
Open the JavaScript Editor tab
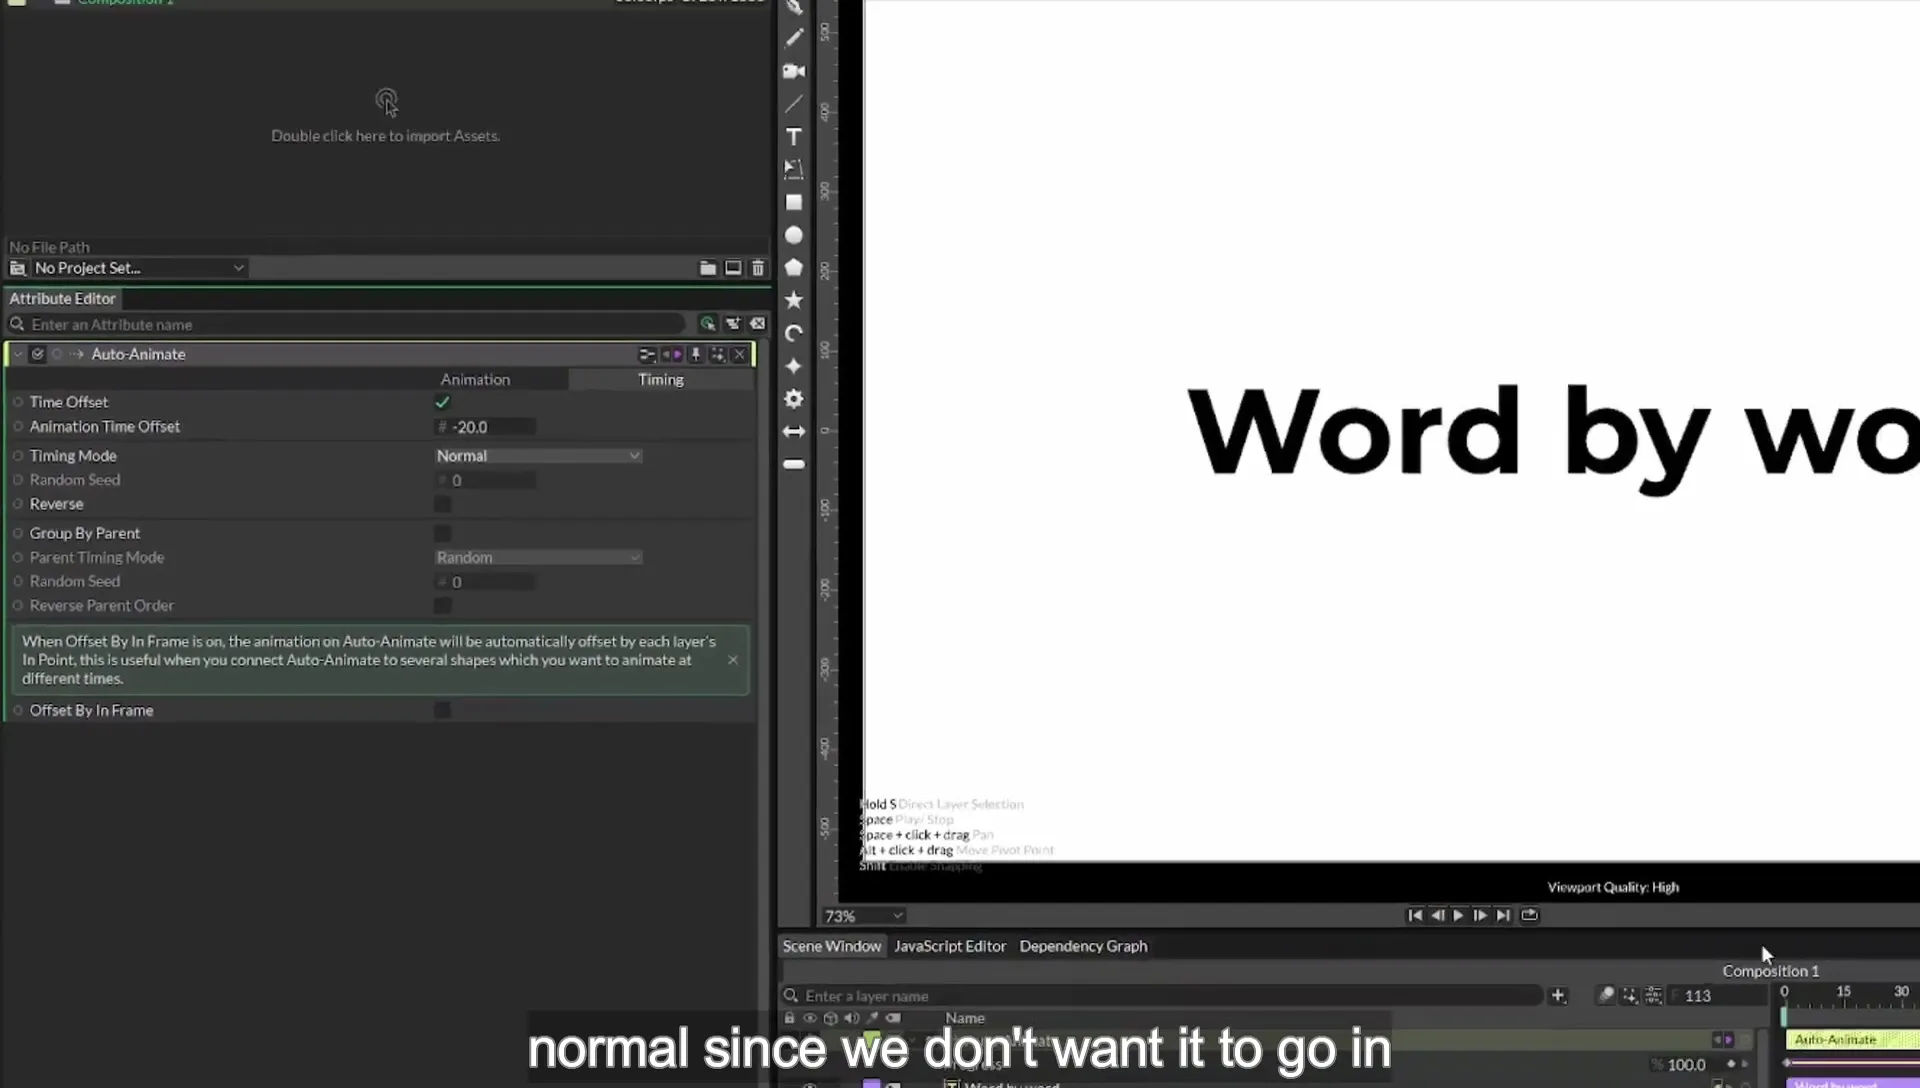coord(950,946)
